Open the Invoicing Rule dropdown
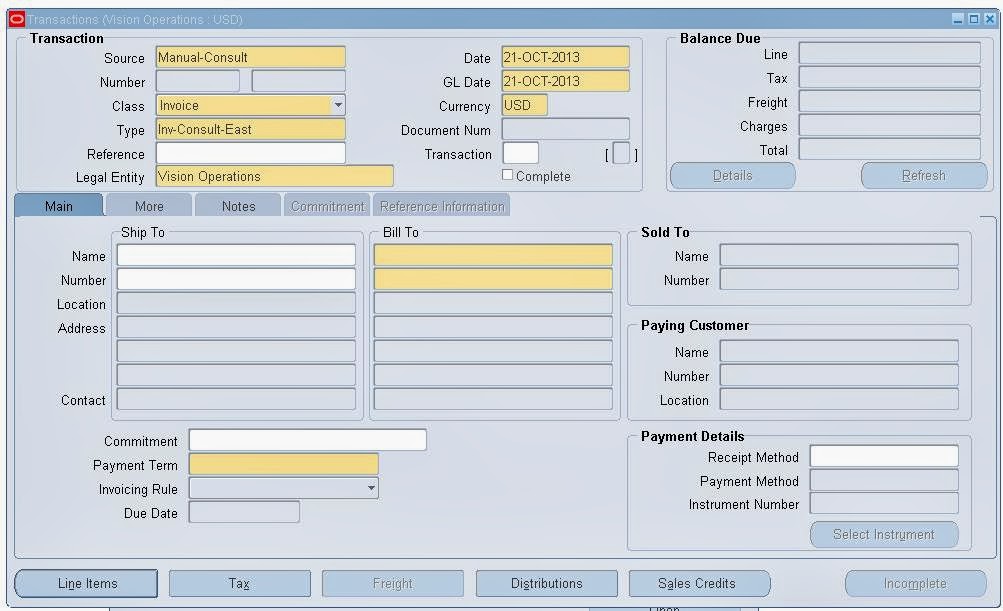Image resolution: width=1003 pixels, height=611 pixels. (x=369, y=488)
